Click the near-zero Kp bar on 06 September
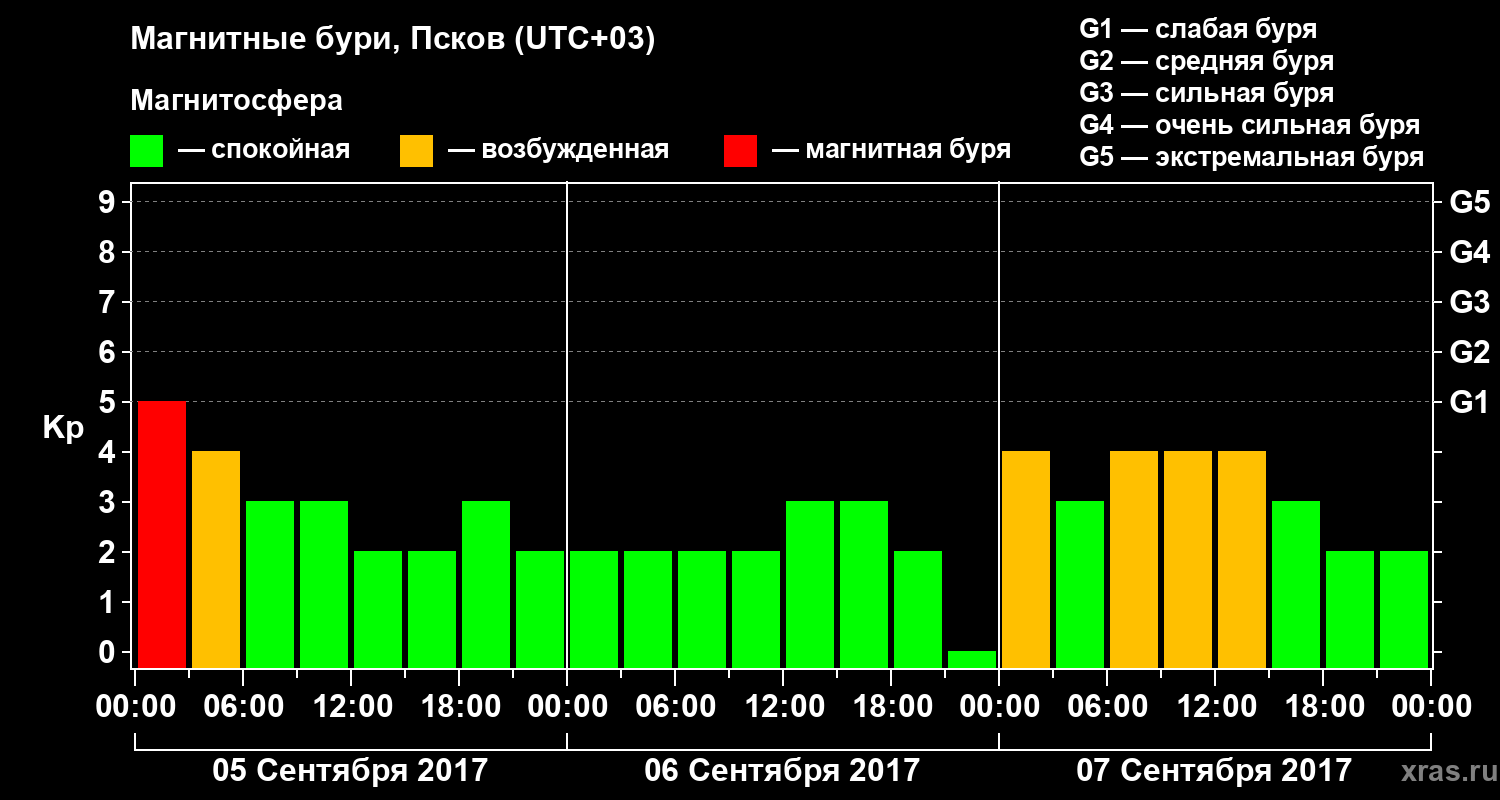 click(972, 659)
